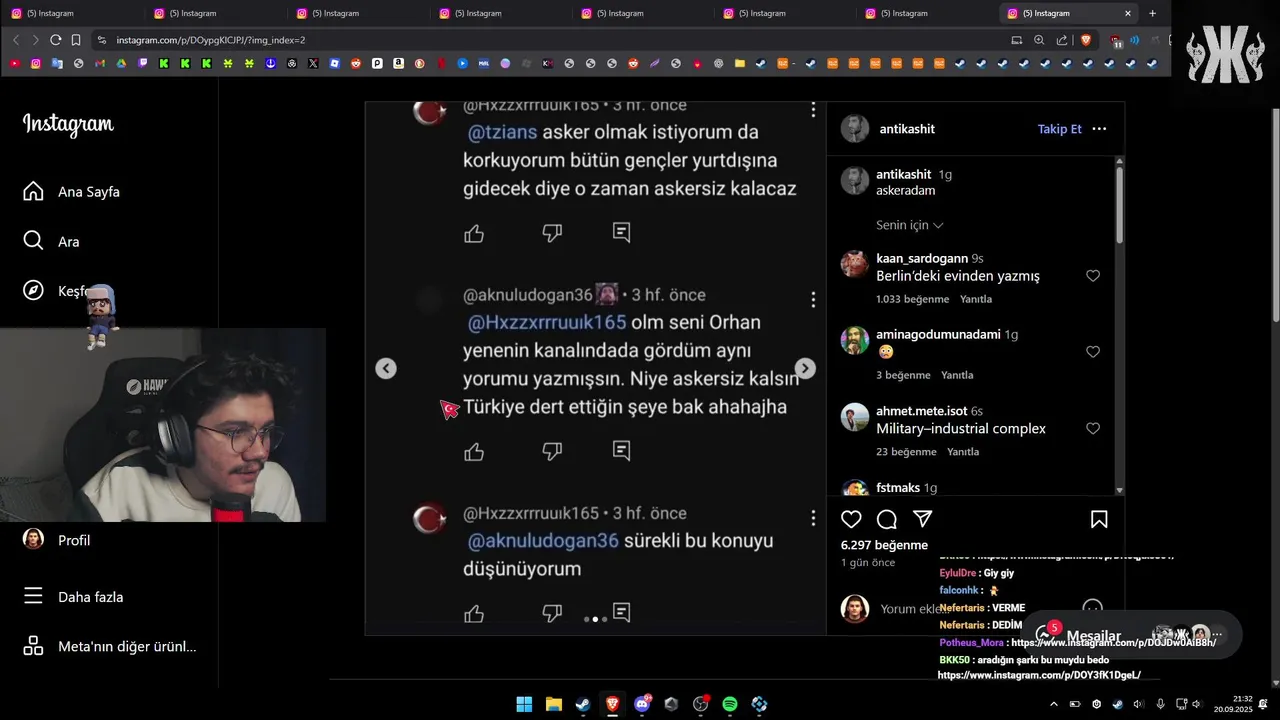Open ahmet.mete.isot's profile

tap(921, 410)
